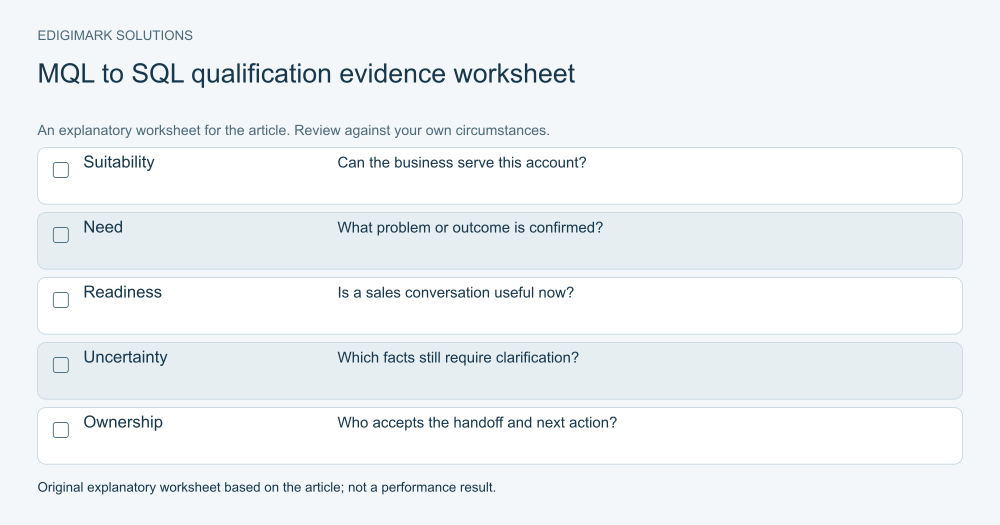The width and height of the screenshot is (1000, 525).
Task: Enable the Readiness checkbox
Action: pyautogui.click(x=61, y=300)
